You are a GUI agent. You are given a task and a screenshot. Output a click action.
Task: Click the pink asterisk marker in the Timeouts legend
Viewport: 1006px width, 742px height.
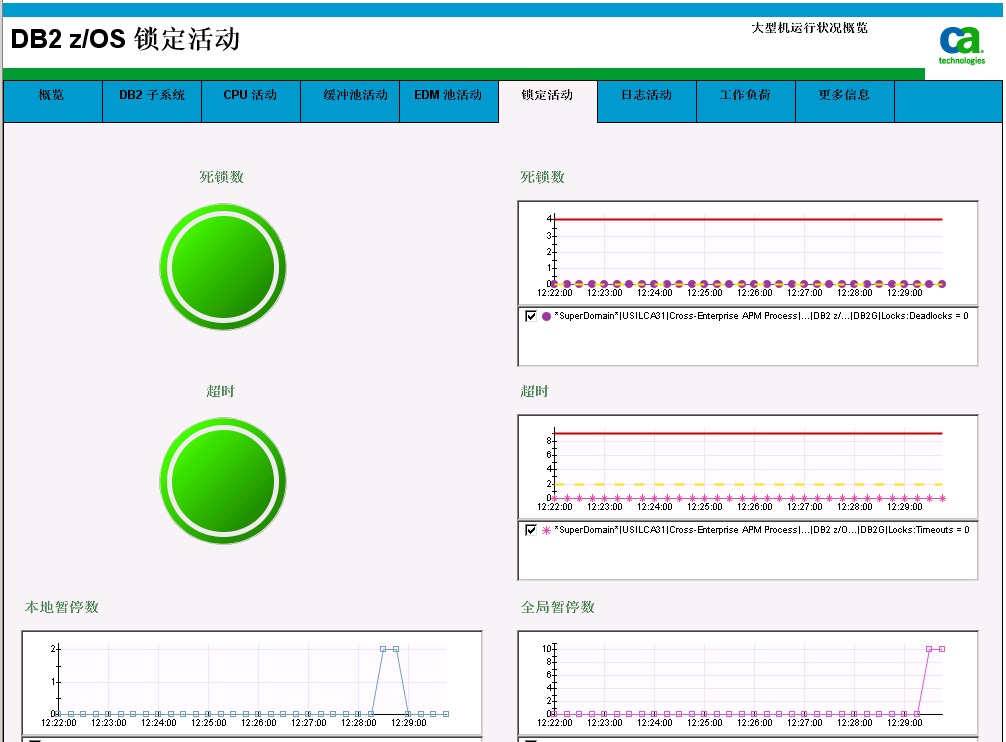tap(546, 530)
